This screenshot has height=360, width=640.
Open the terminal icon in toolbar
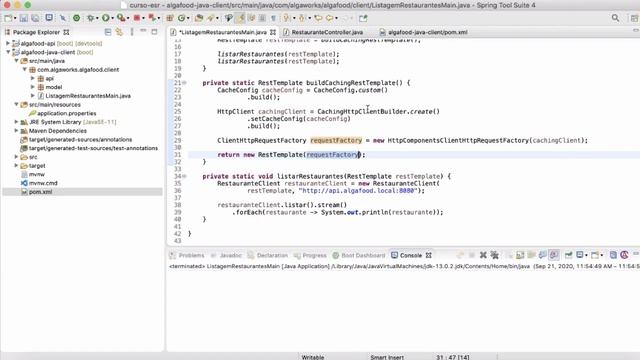[49, 18]
